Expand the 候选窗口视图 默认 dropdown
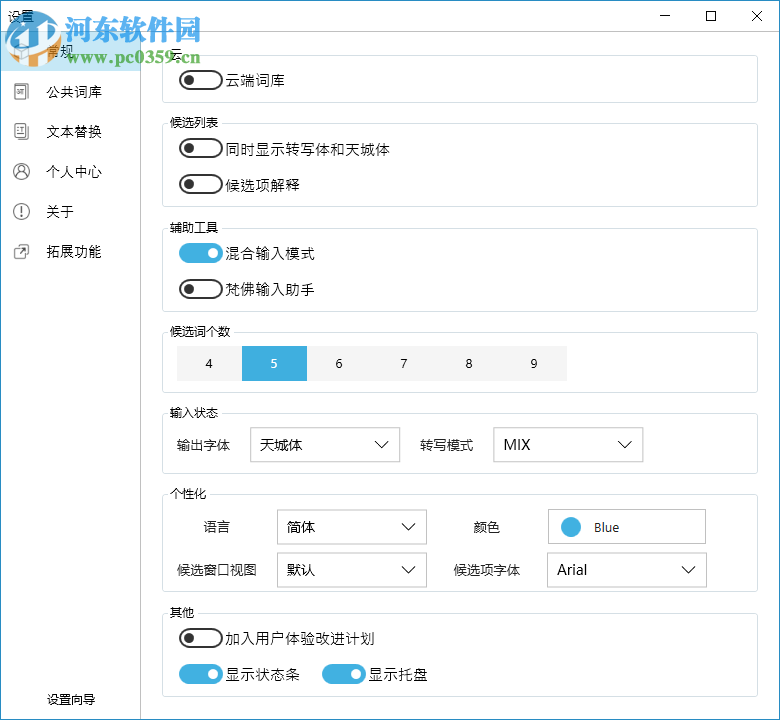The width and height of the screenshot is (780, 720). [352, 570]
